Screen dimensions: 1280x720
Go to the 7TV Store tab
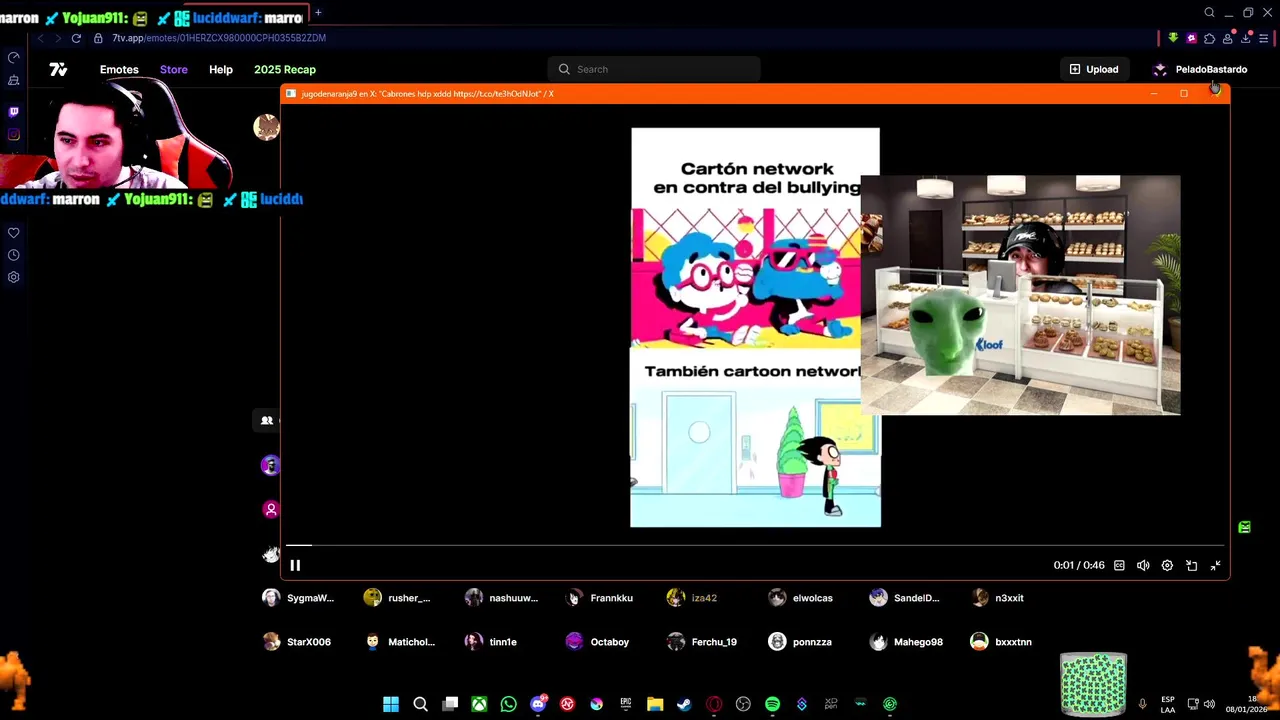pos(174,69)
